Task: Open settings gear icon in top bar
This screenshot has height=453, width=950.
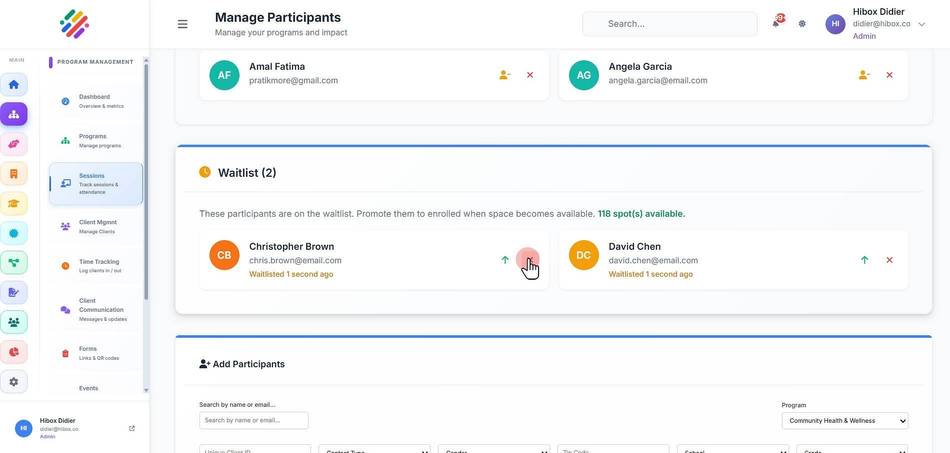Action: coord(802,24)
